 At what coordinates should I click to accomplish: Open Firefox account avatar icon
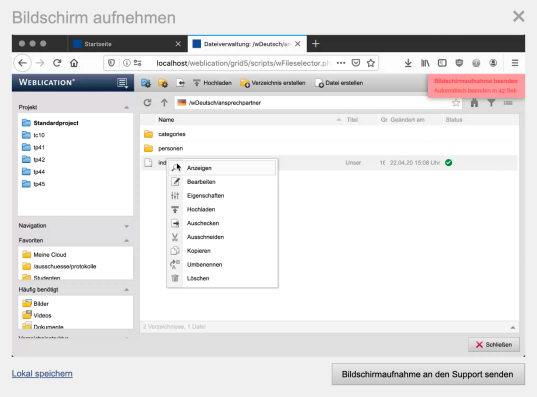(x=493, y=63)
